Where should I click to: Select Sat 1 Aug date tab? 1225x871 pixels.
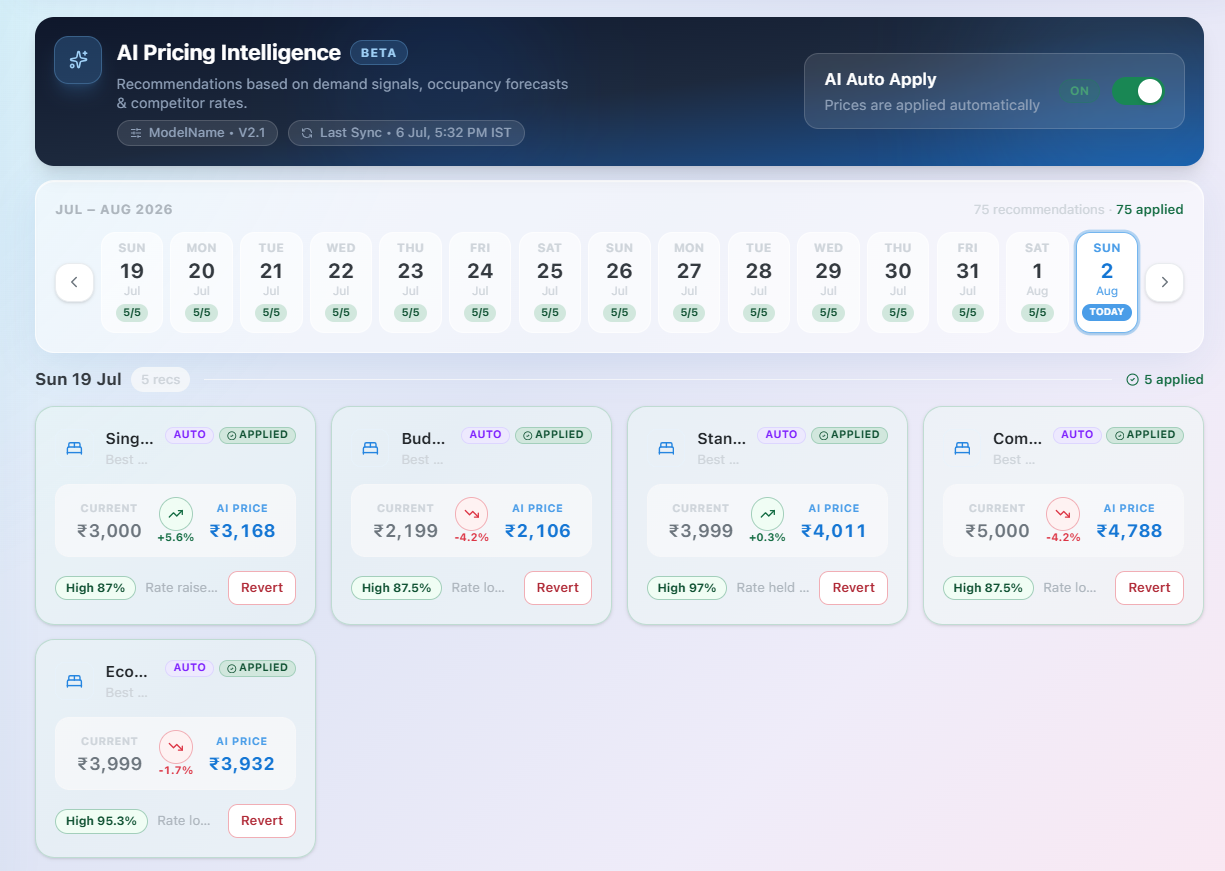pos(1037,283)
